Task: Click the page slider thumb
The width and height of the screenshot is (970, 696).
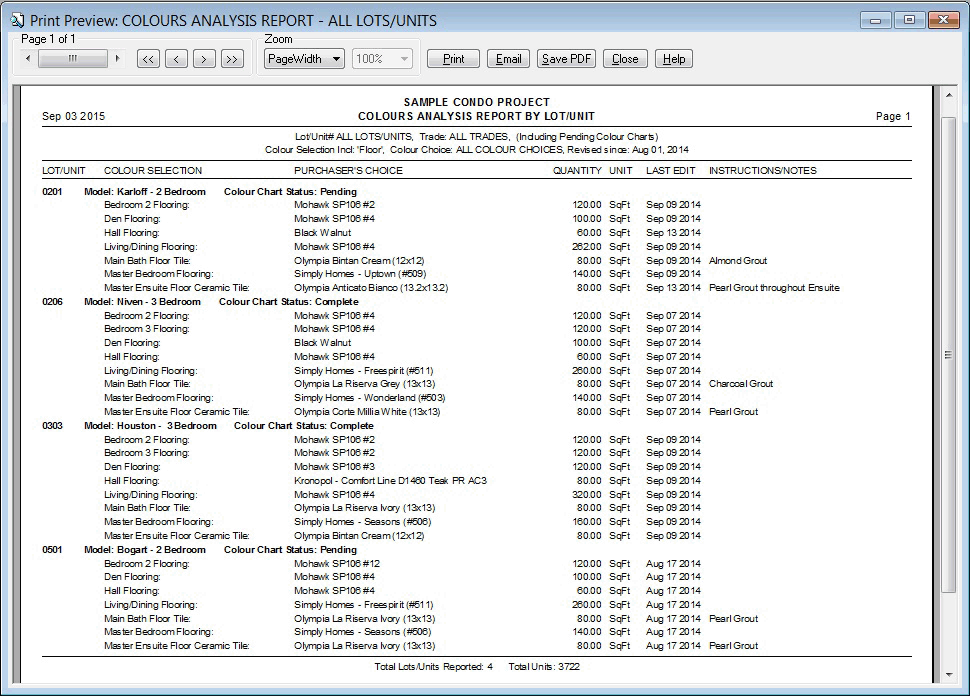Action: [72, 59]
